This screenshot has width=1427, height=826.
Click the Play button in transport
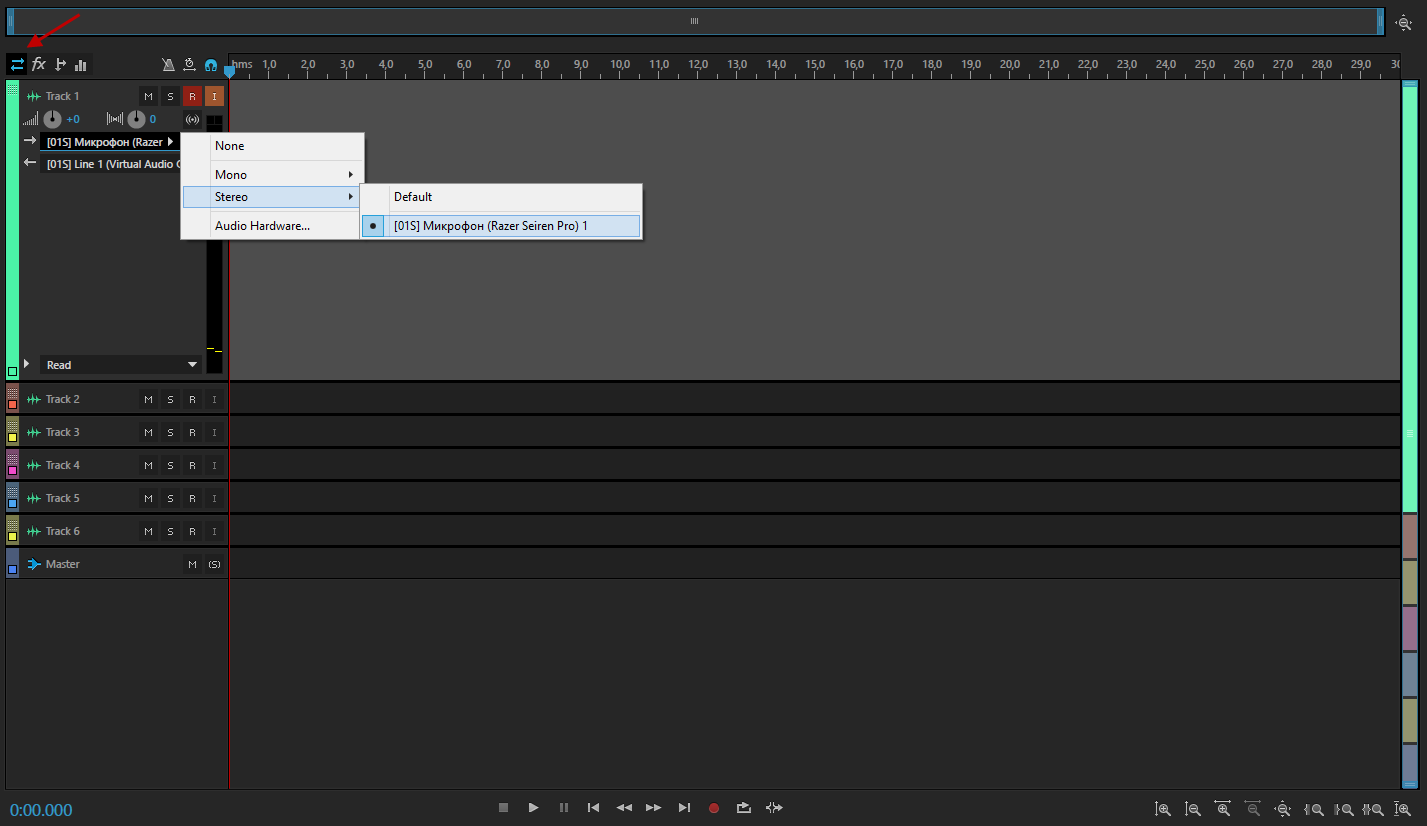click(534, 807)
